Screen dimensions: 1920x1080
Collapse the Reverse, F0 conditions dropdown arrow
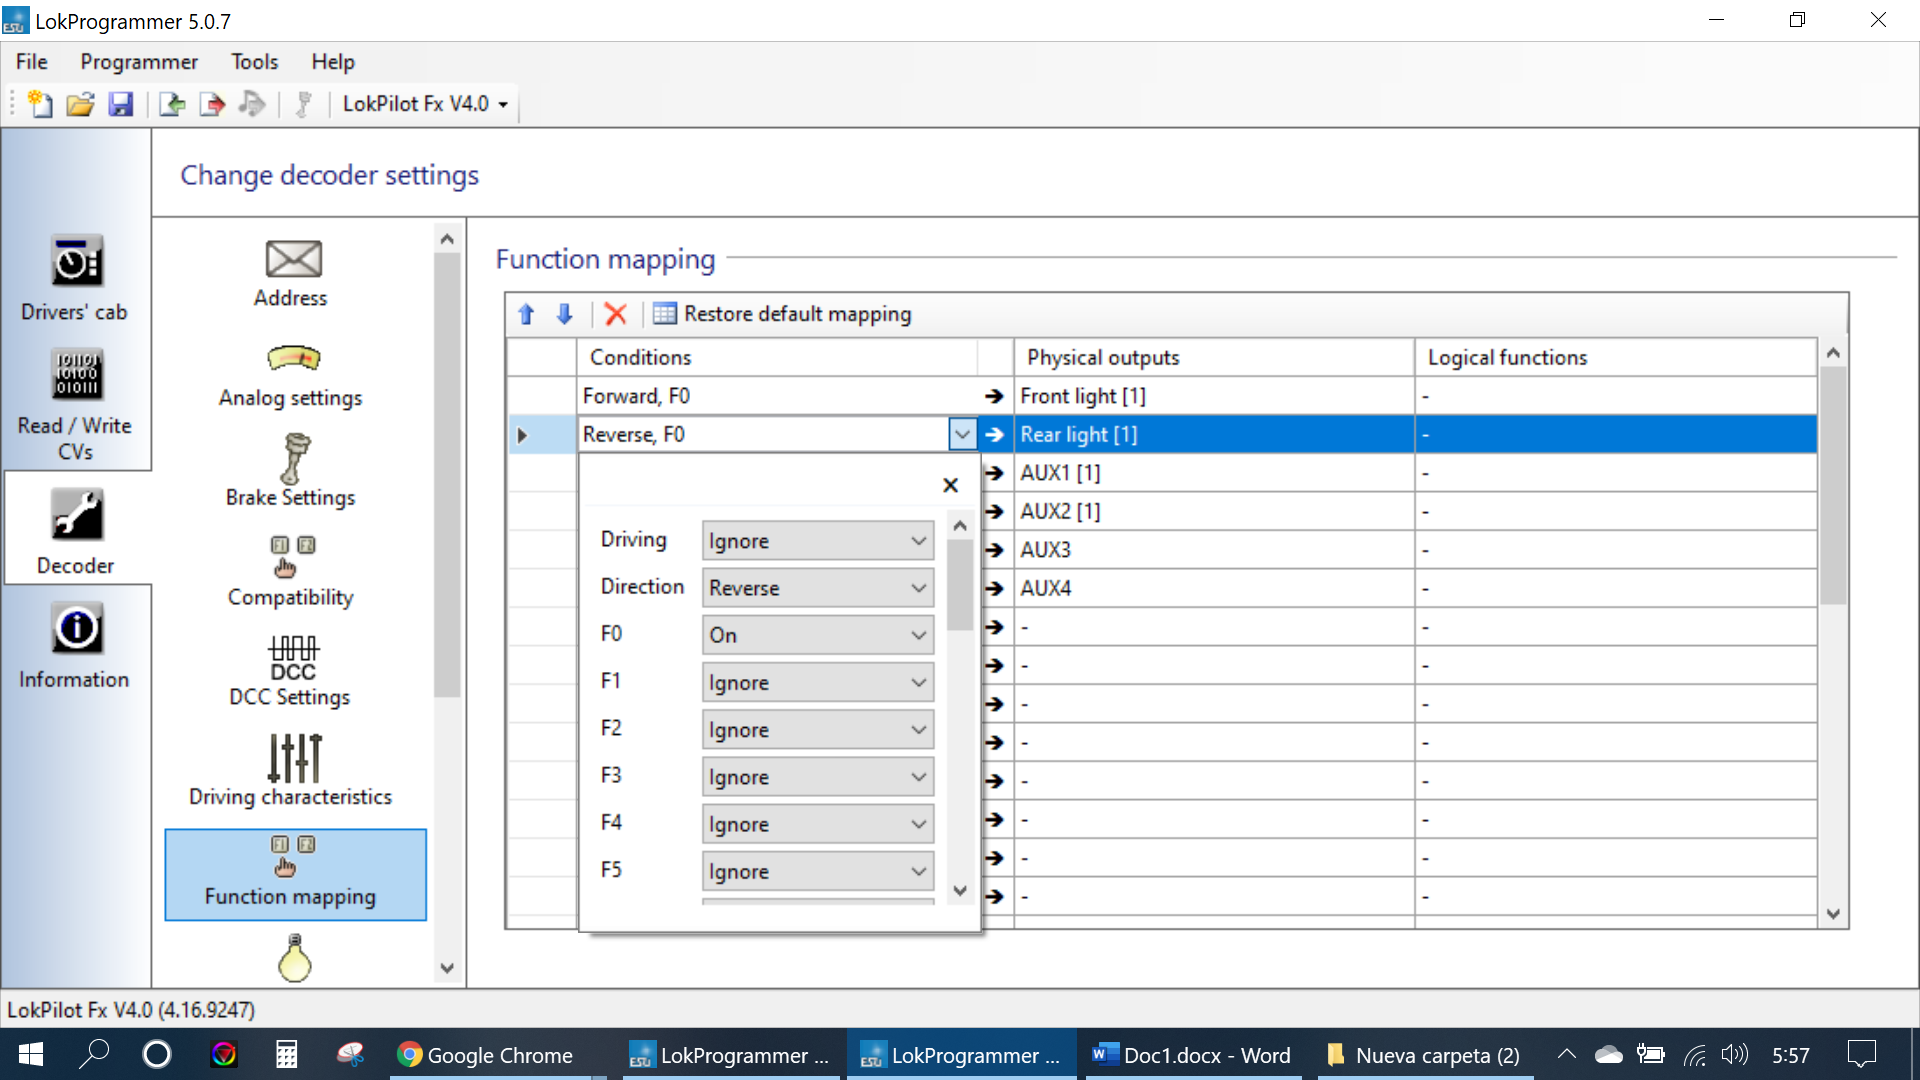pyautogui.click(x=962, y=435)
